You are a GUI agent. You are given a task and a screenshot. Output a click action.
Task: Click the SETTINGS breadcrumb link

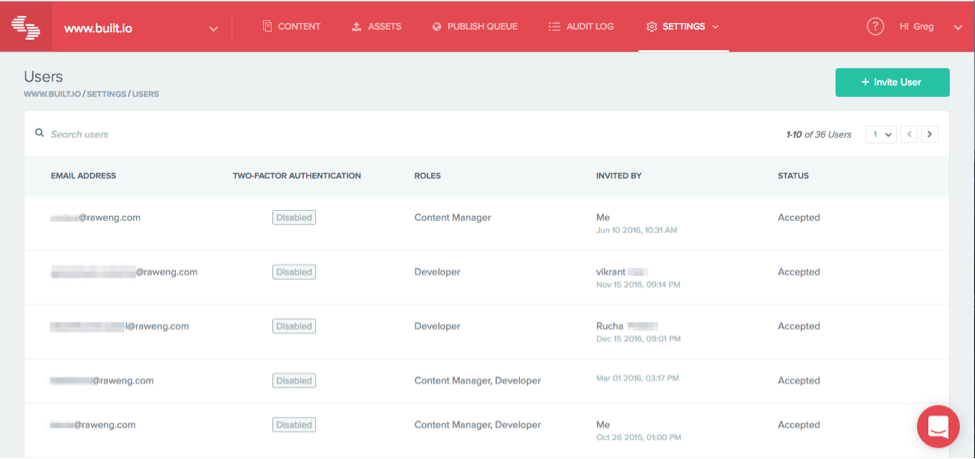tap(106, 95)
